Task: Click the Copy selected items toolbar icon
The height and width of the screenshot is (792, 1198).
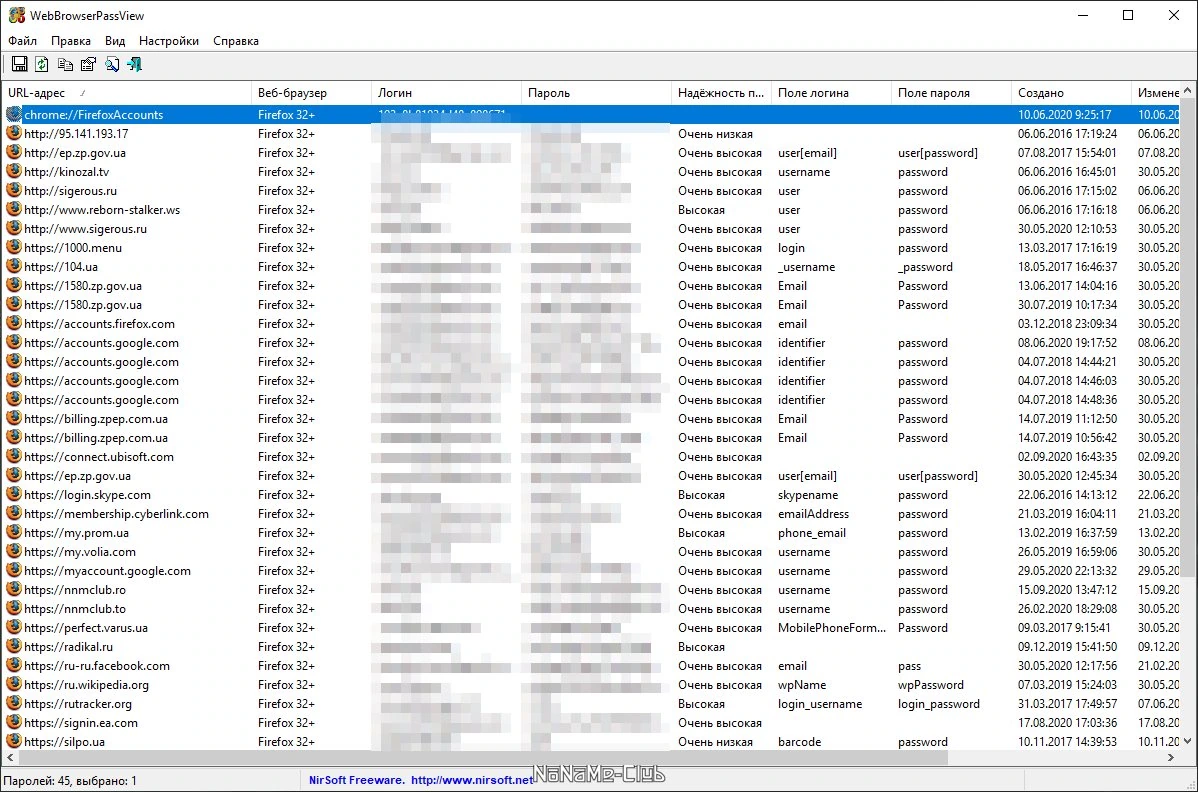Action: [65, 64]
